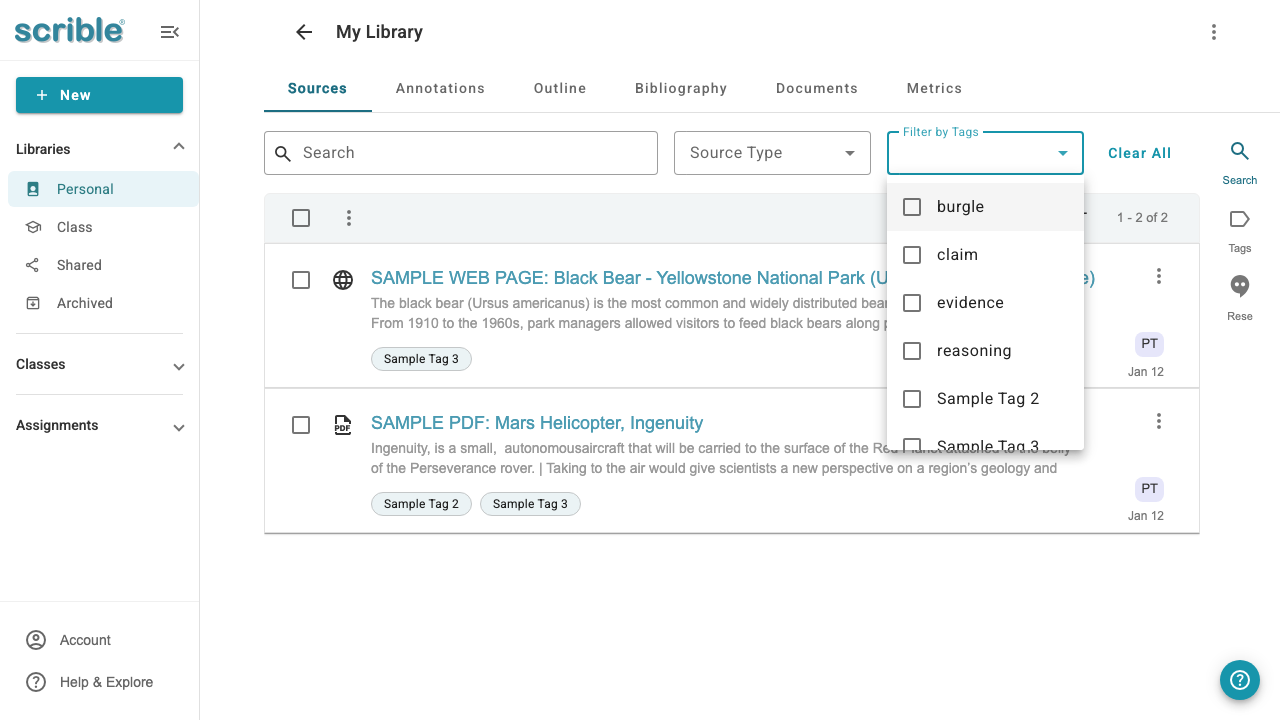The image size is (1280, 720).
Task: Toggle the select-all checkbox in list header
Action: click(301, 218)
